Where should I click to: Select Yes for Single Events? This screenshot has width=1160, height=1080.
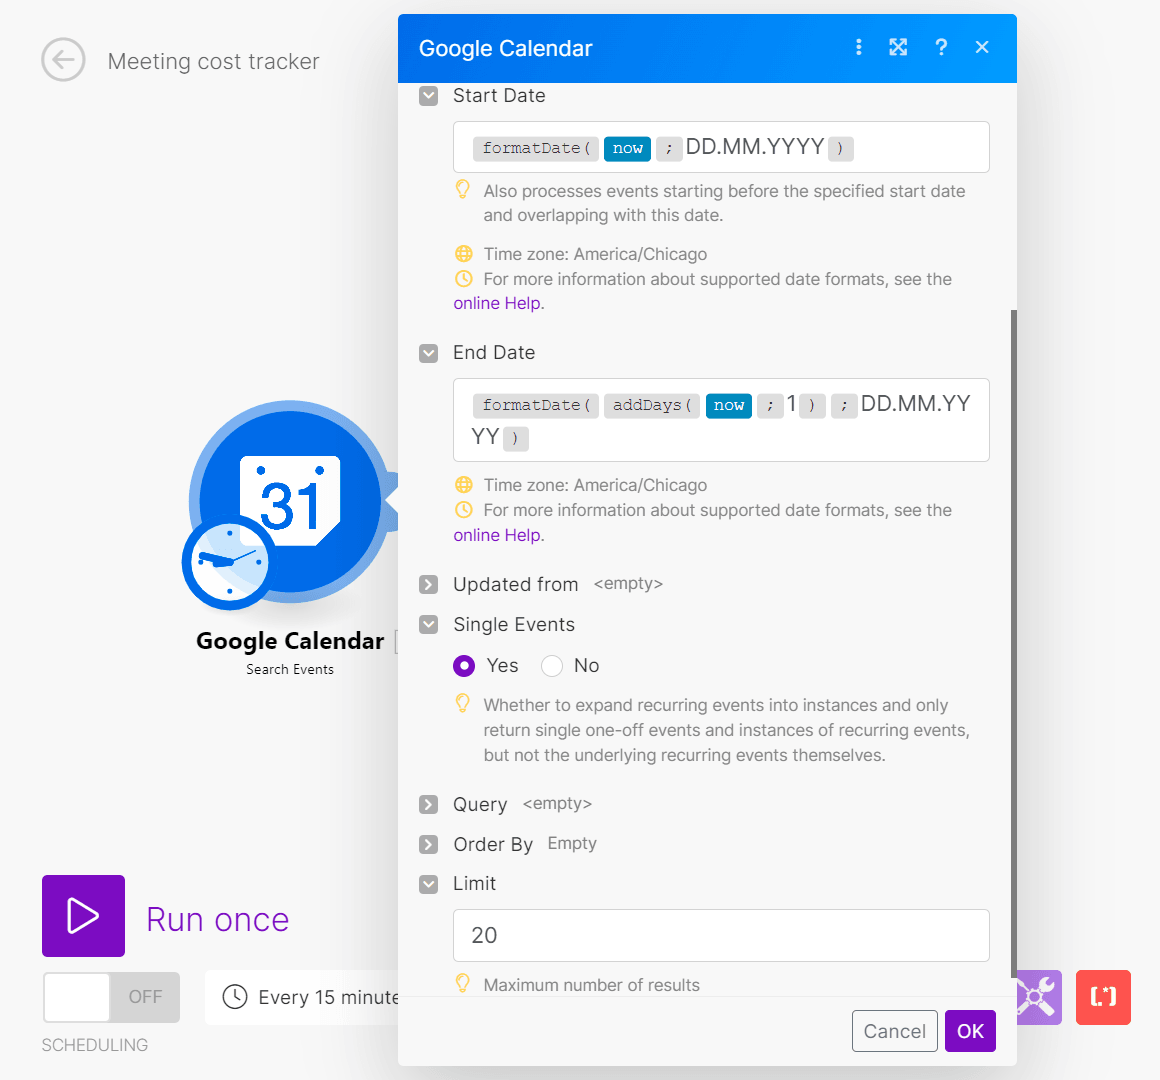[x=464, y=666]
